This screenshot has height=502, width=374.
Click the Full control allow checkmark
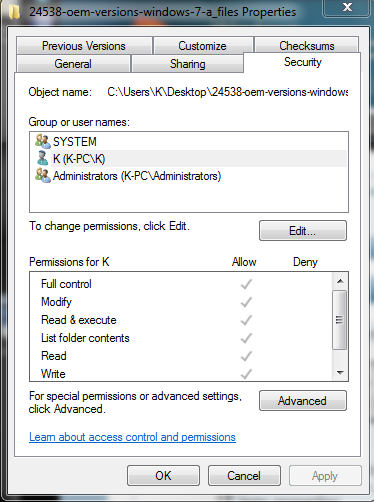click(246, 284)
